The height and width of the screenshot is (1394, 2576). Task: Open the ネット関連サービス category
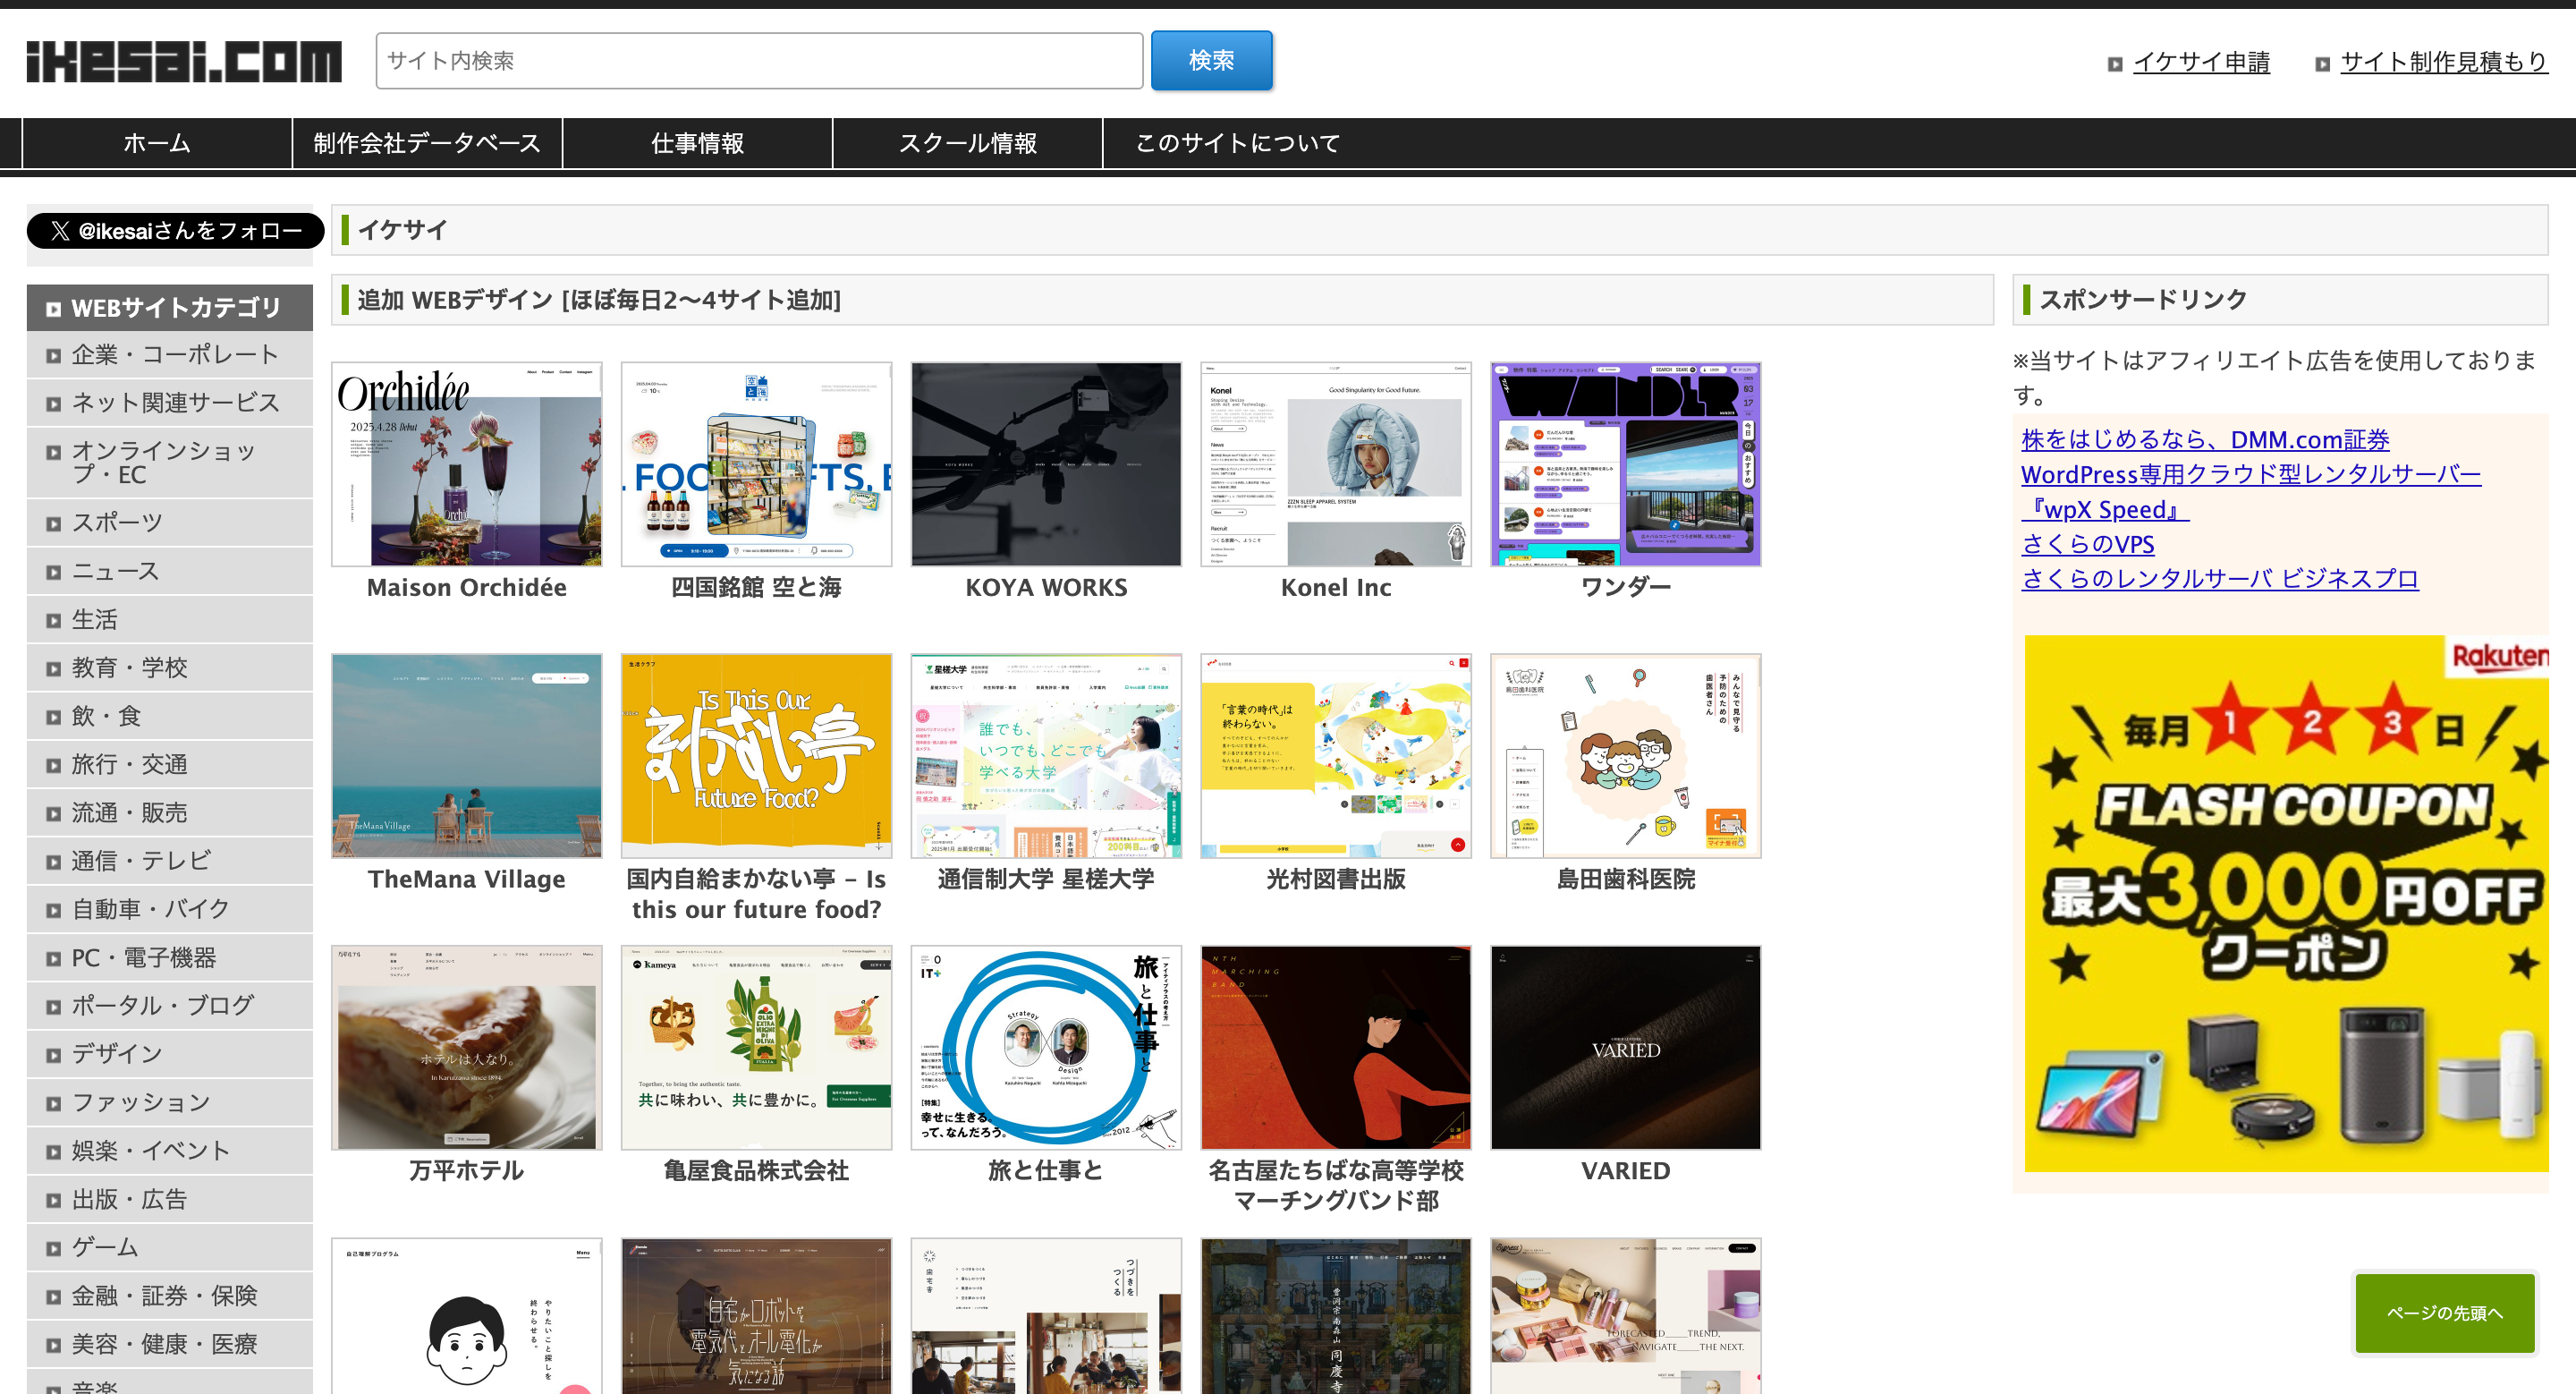pyautogui.click(x=170, y=403)
